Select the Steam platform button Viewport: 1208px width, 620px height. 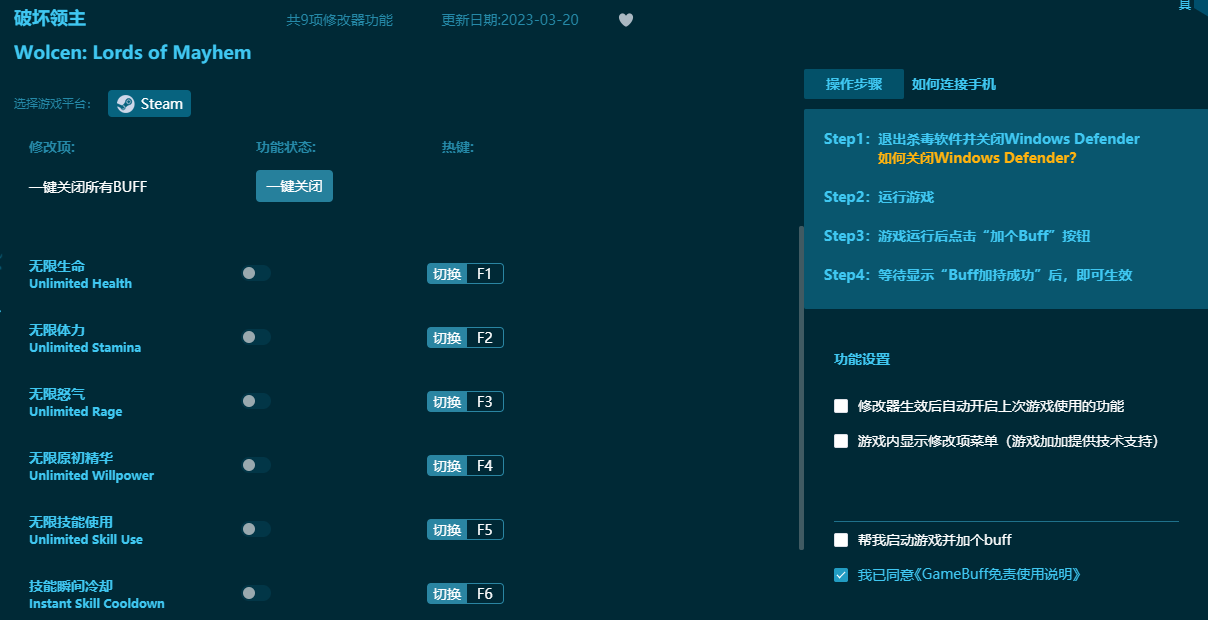pos(149,103)
